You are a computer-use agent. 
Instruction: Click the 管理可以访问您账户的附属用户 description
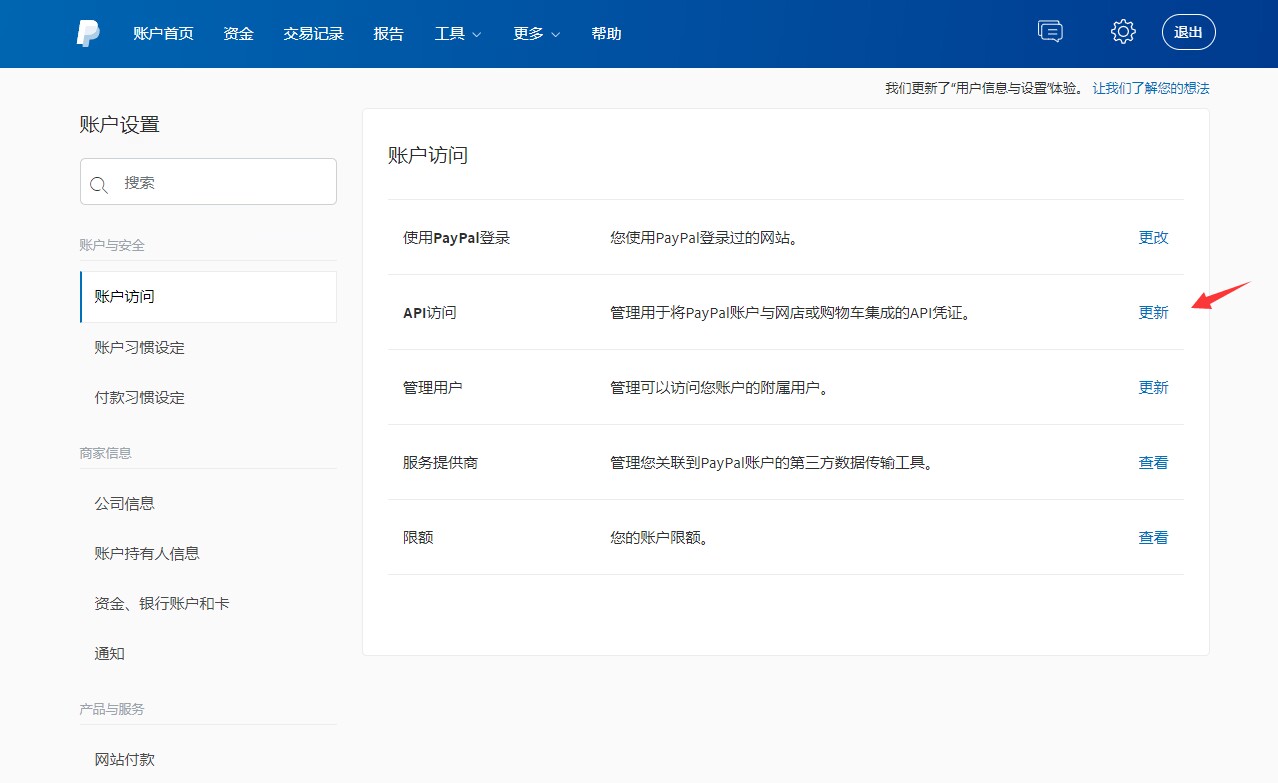(719, 387)
